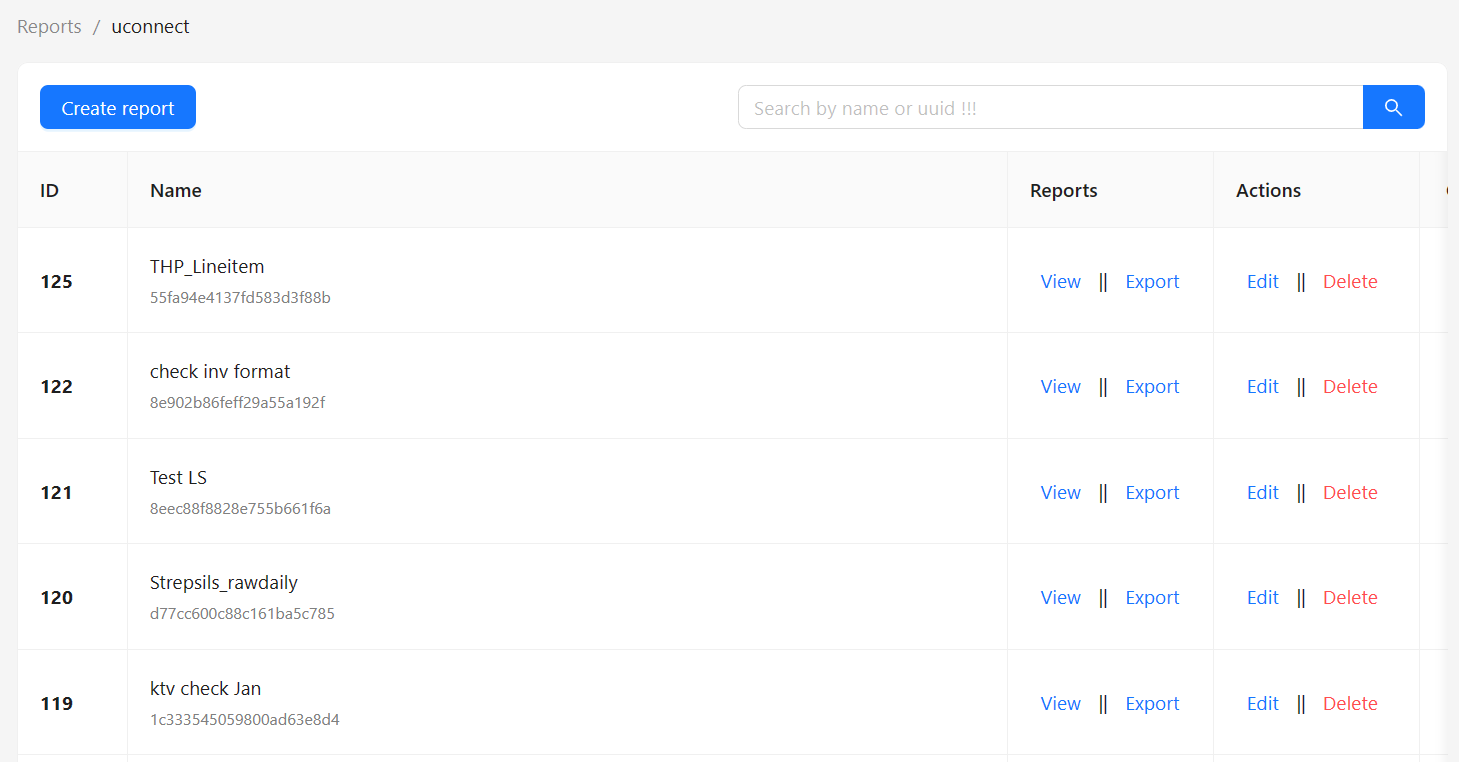
Task: View the Strepsils_rawdaily report
Action: tap(1060, 597)
